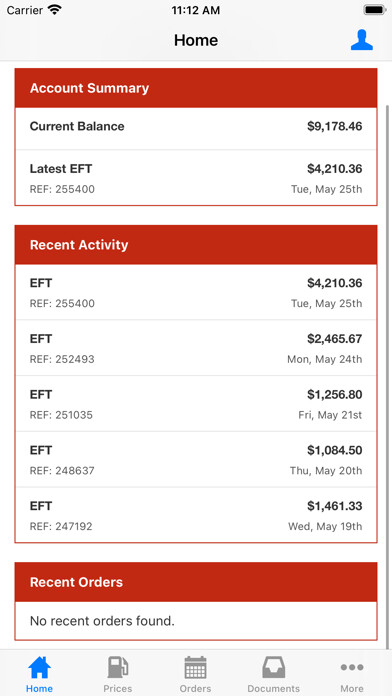Open EFT entry REF 248637
The height and width of the screenshot is (696, 392).
point(196,459)
